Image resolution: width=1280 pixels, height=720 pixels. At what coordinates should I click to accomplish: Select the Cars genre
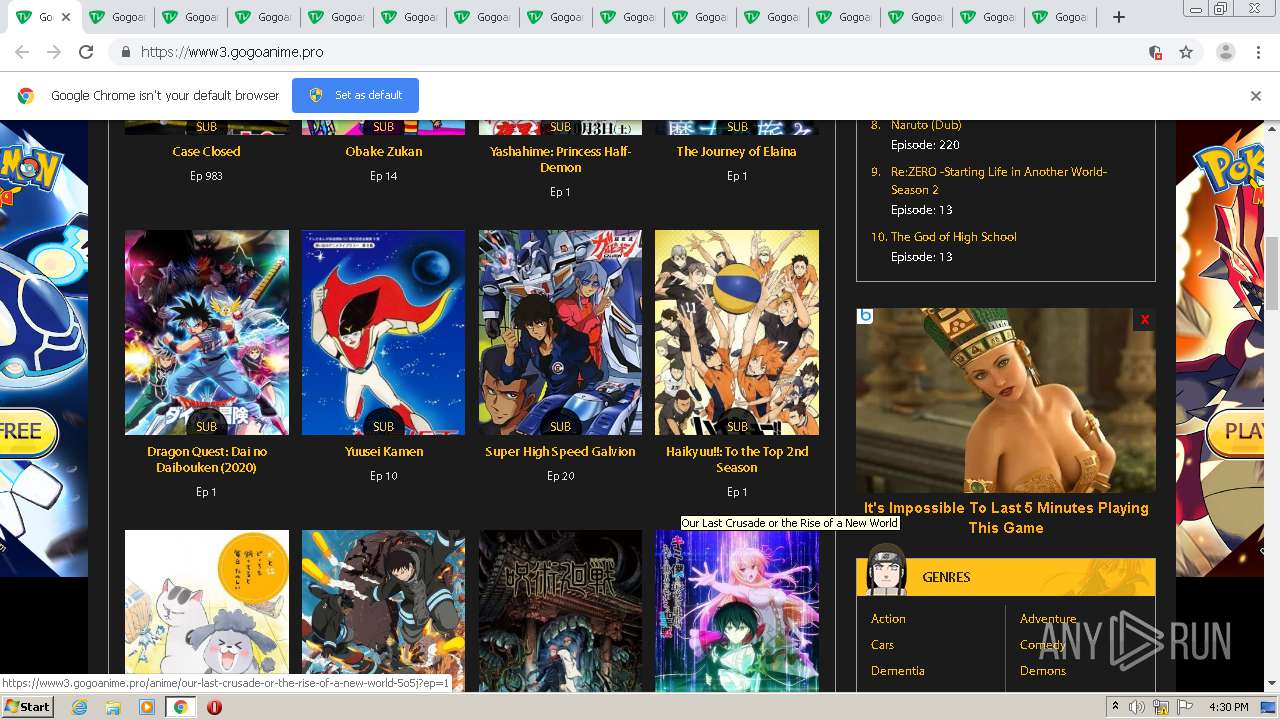[x=882, y=645]
